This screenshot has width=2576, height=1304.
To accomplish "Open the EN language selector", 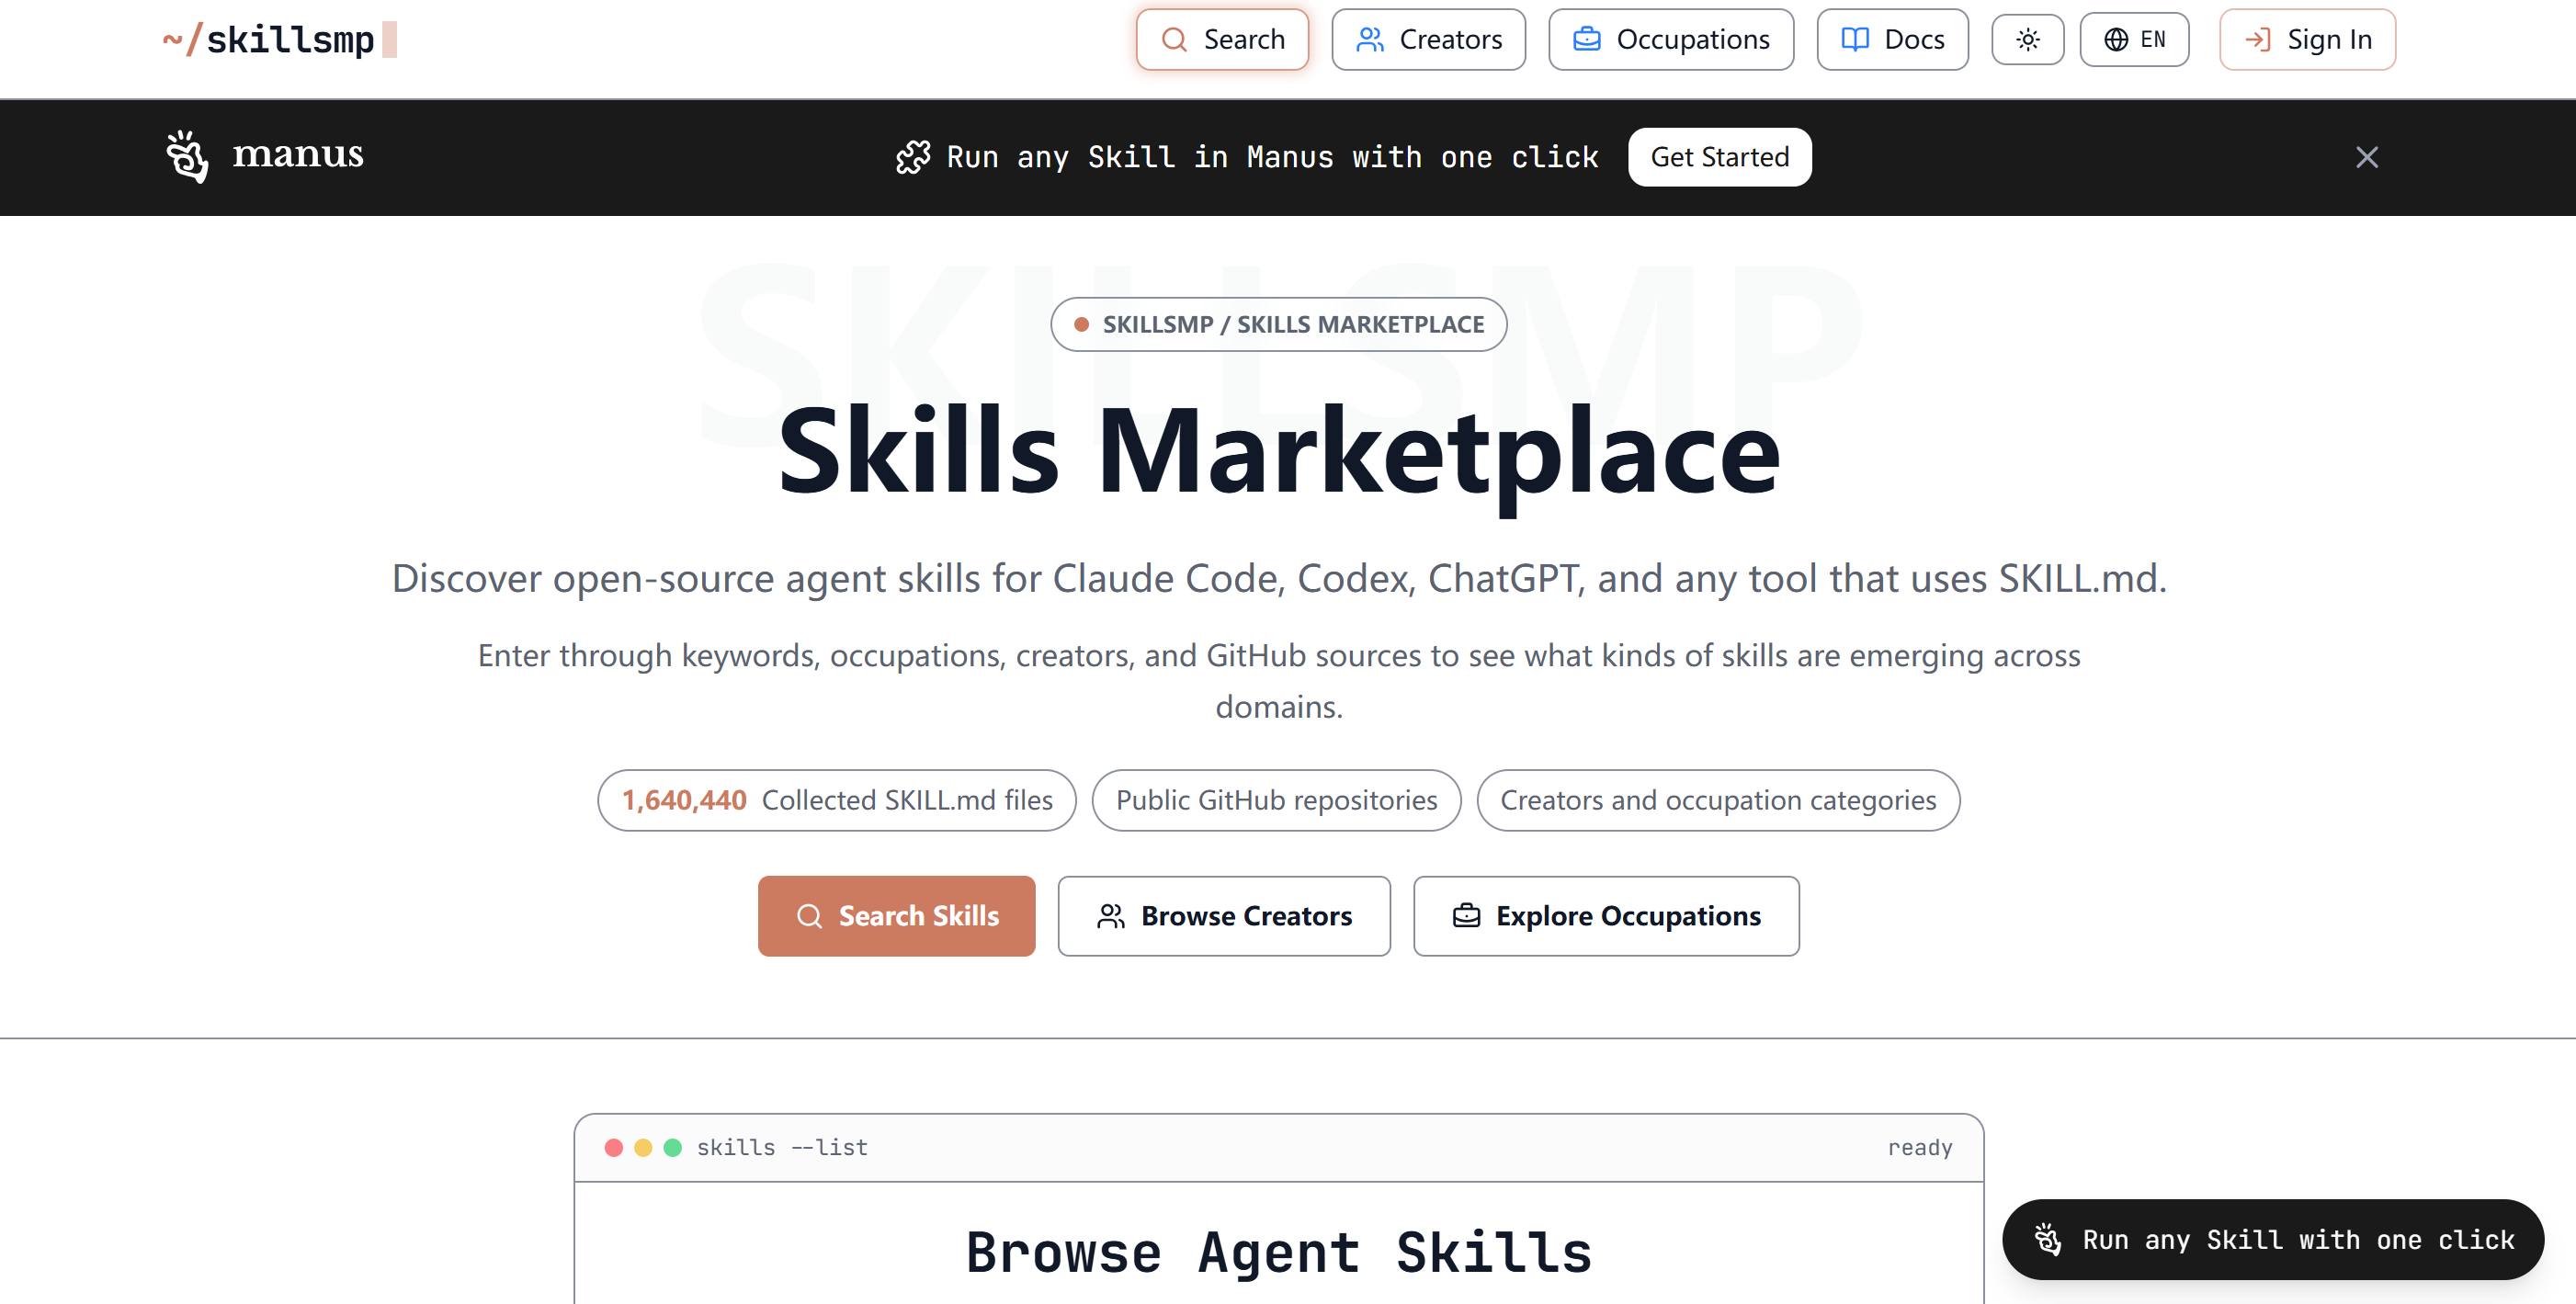I will coord(2134,40).
